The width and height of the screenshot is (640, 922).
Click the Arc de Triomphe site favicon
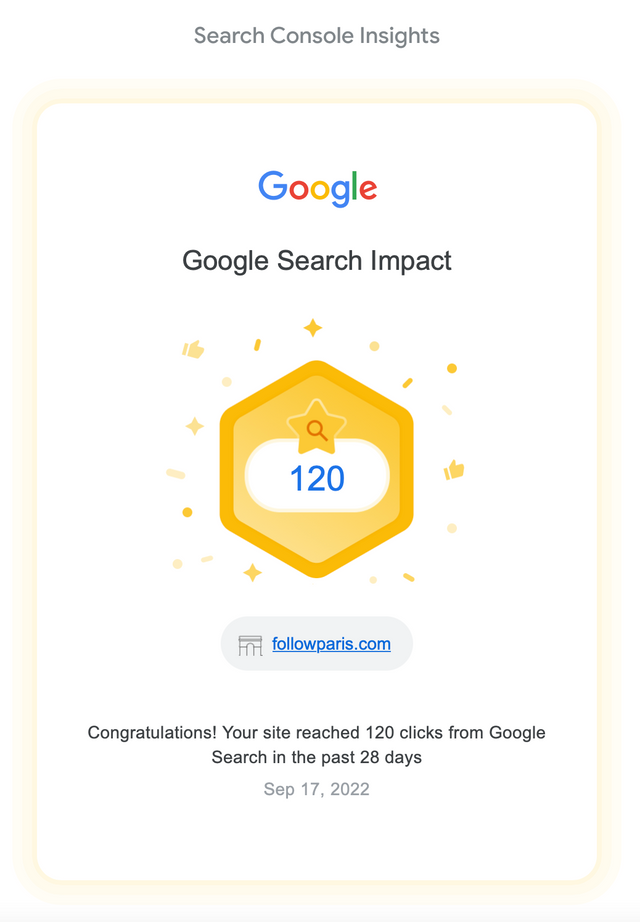click(x=250, y=645)
